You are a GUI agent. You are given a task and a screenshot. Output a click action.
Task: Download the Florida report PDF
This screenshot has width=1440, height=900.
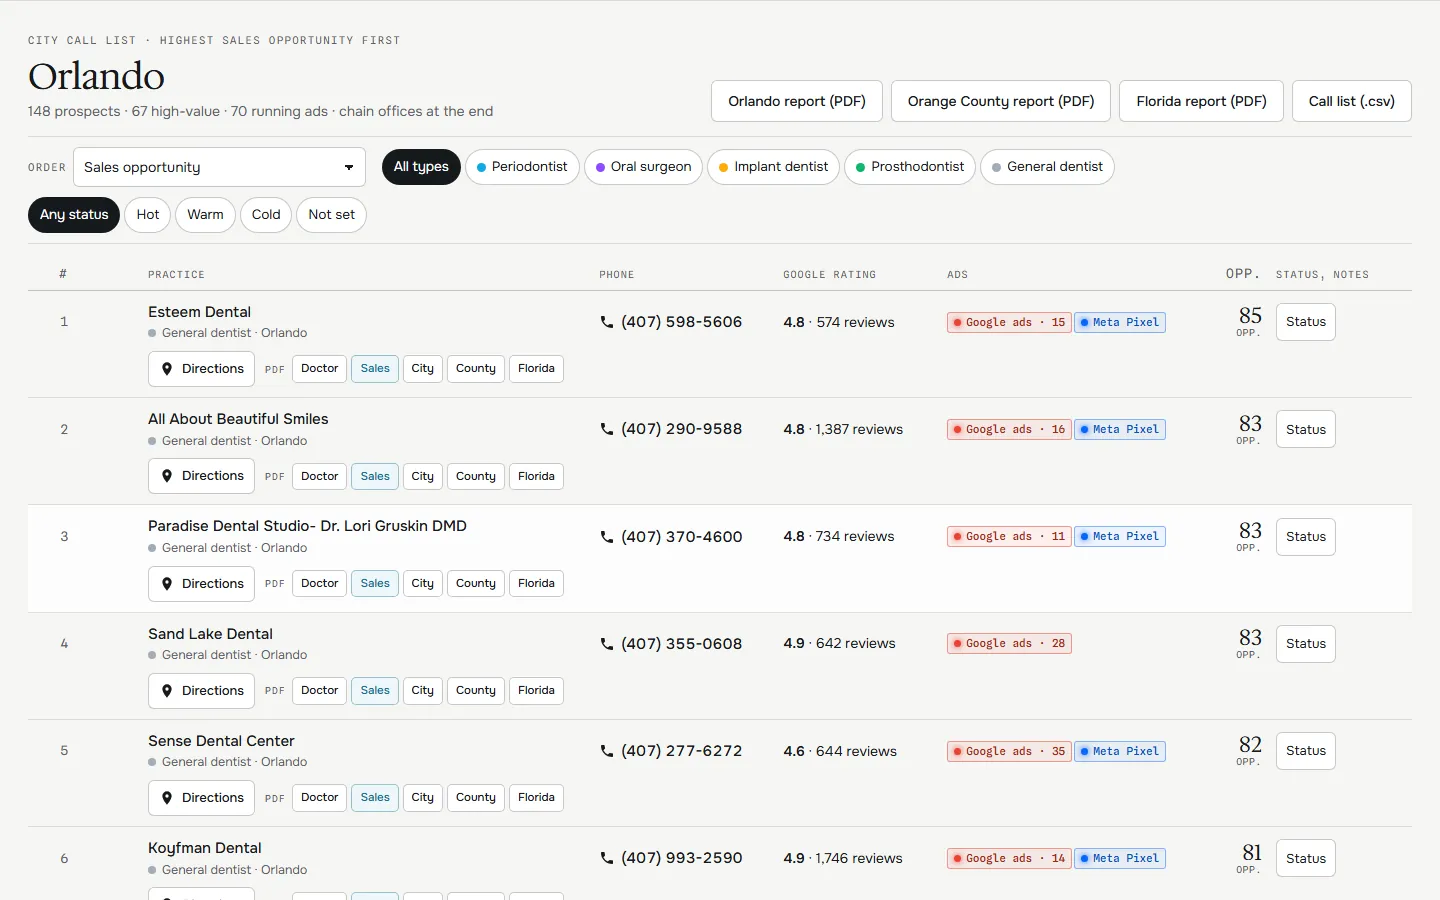click(x=1201, y=101)
